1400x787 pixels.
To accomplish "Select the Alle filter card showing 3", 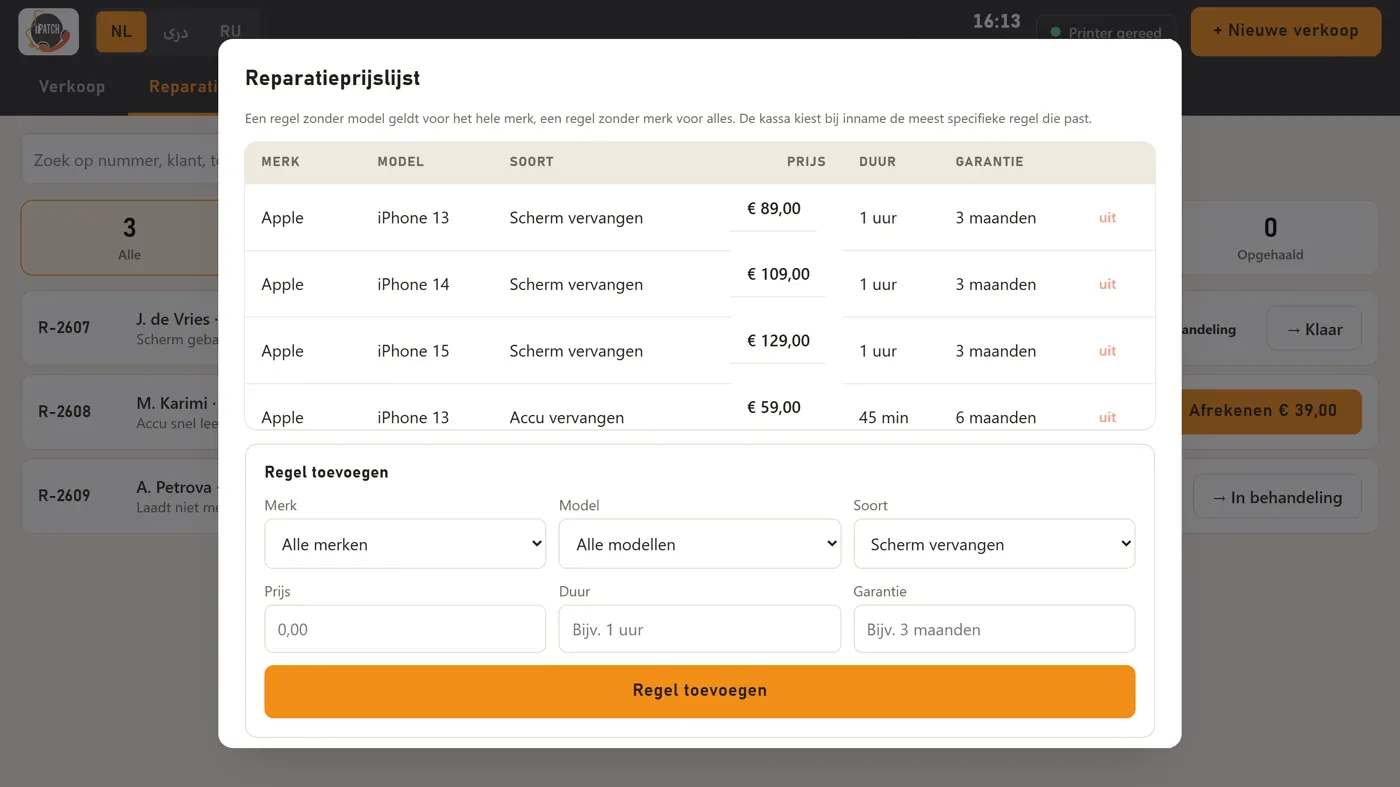I will 121,238.
